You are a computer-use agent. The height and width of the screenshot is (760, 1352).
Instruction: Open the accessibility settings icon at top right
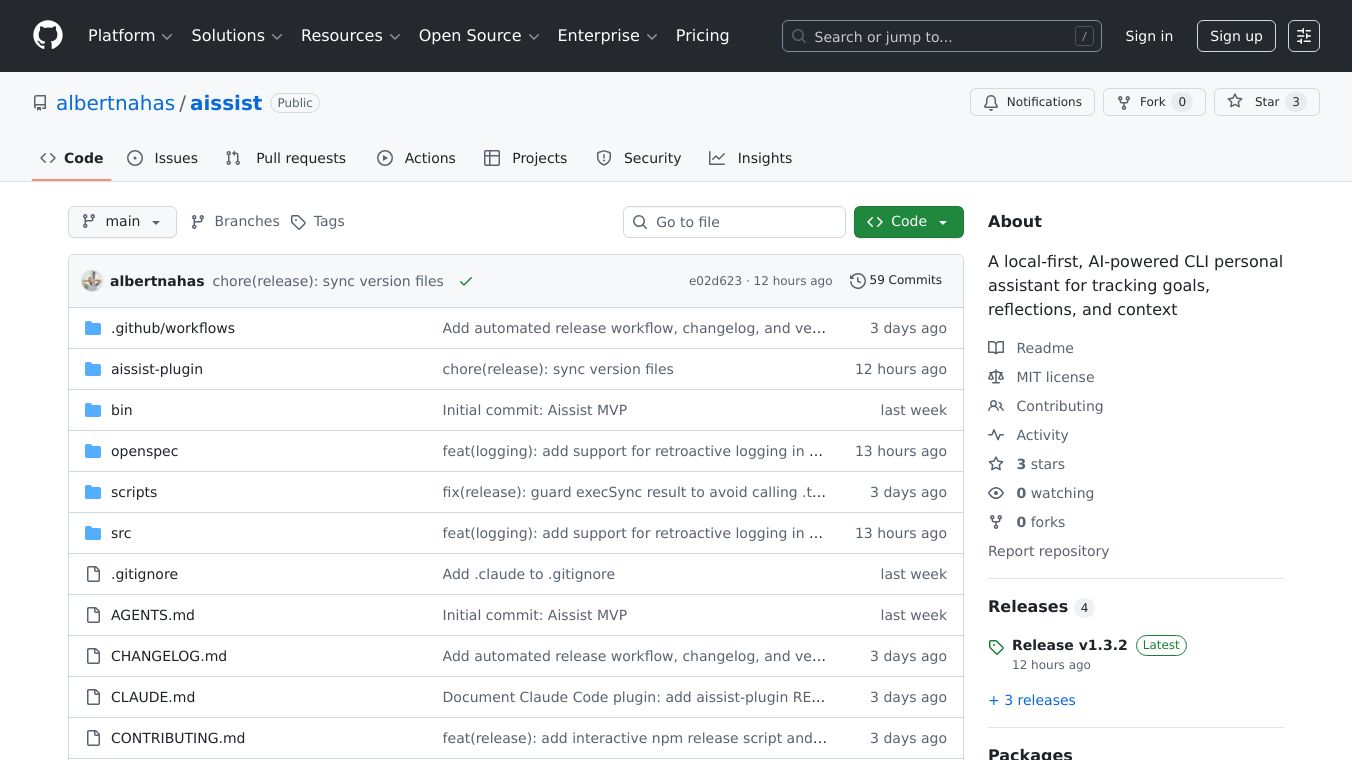tap(1303, 36)
